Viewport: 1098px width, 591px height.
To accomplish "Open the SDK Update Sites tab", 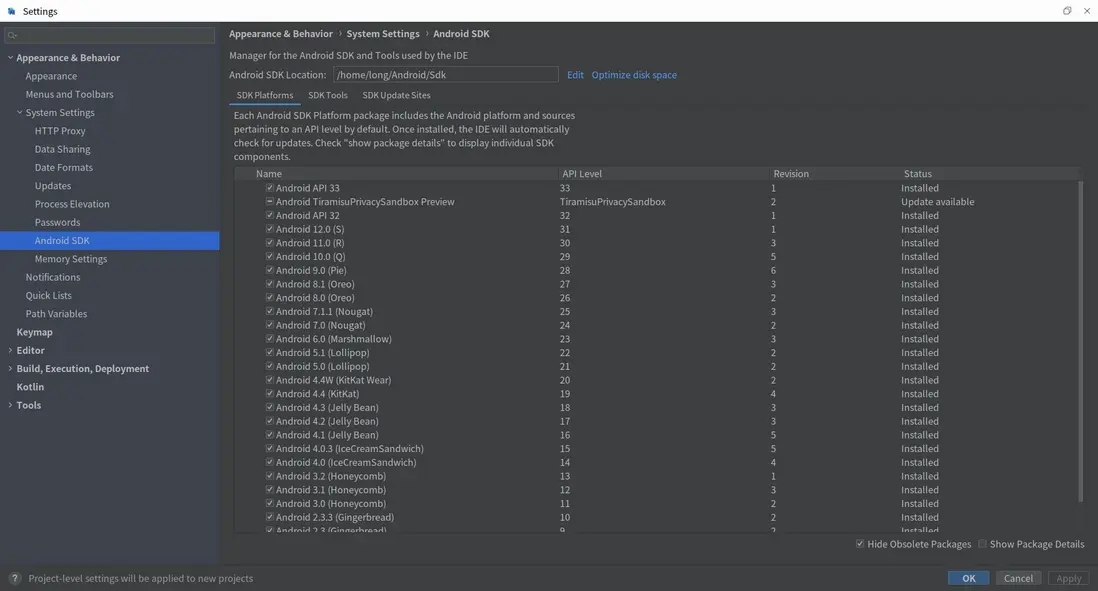I will [396, 95].
